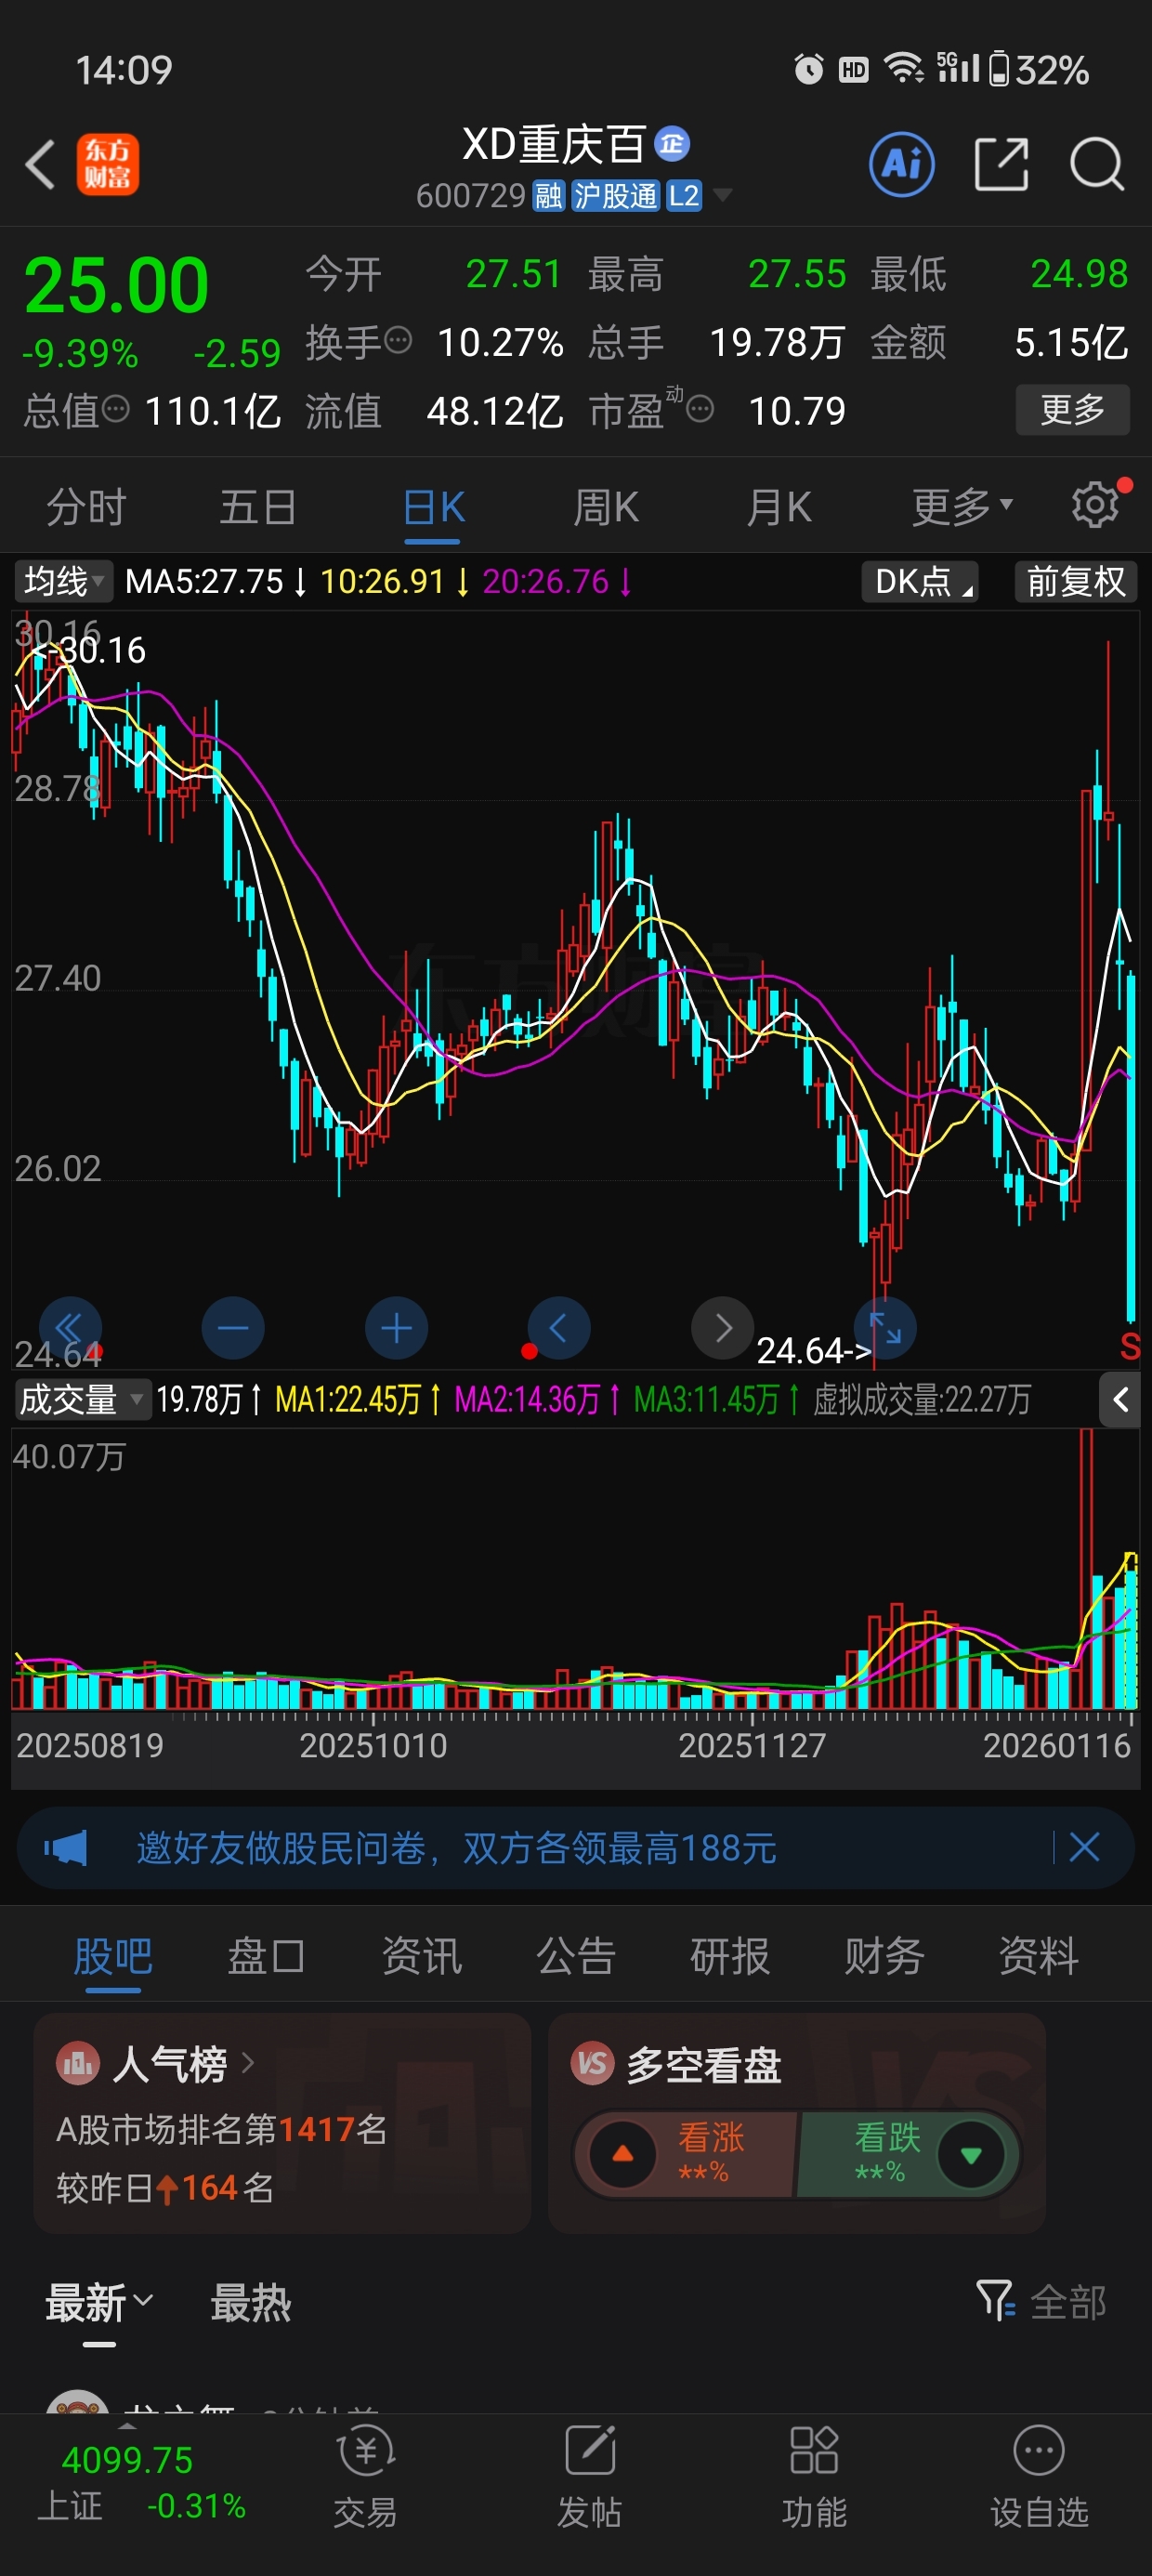Switch to 周K chart tab
The height and width of the screenshot is (2576, 1152).
(605, 507)
